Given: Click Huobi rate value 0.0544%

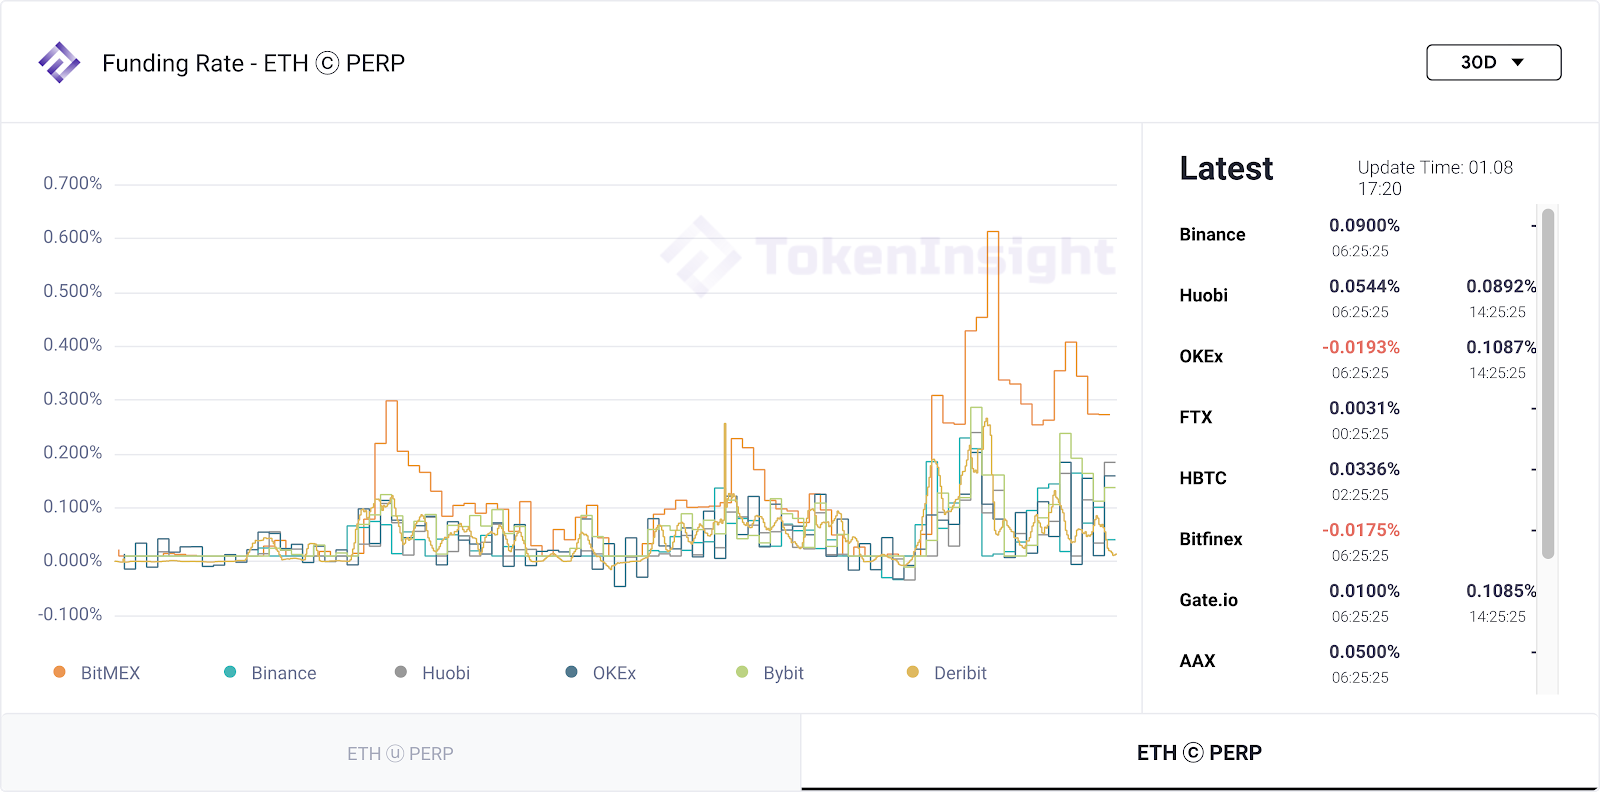Looking at the screenshot, I should 1364,286.
